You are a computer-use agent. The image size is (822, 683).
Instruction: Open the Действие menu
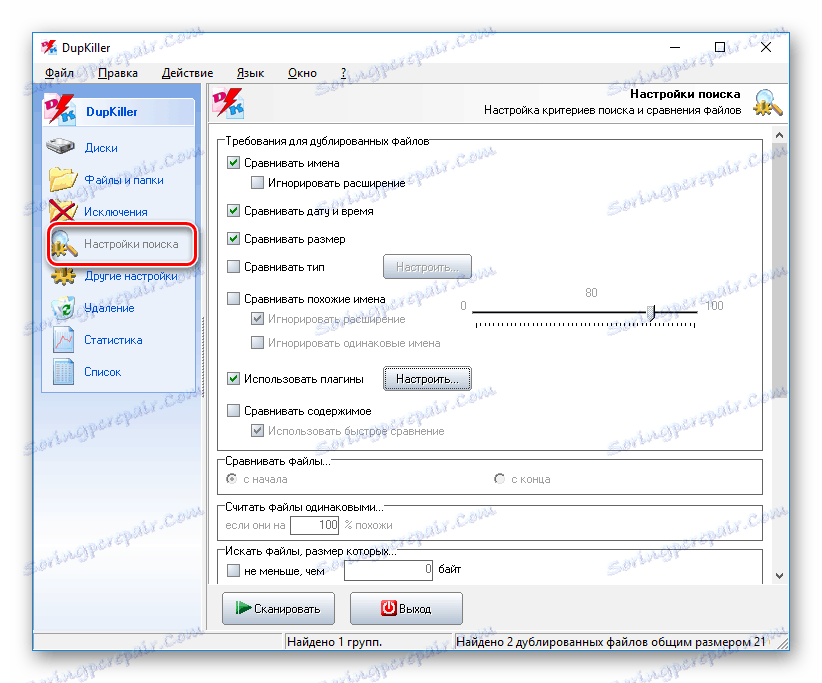[187, 73]
